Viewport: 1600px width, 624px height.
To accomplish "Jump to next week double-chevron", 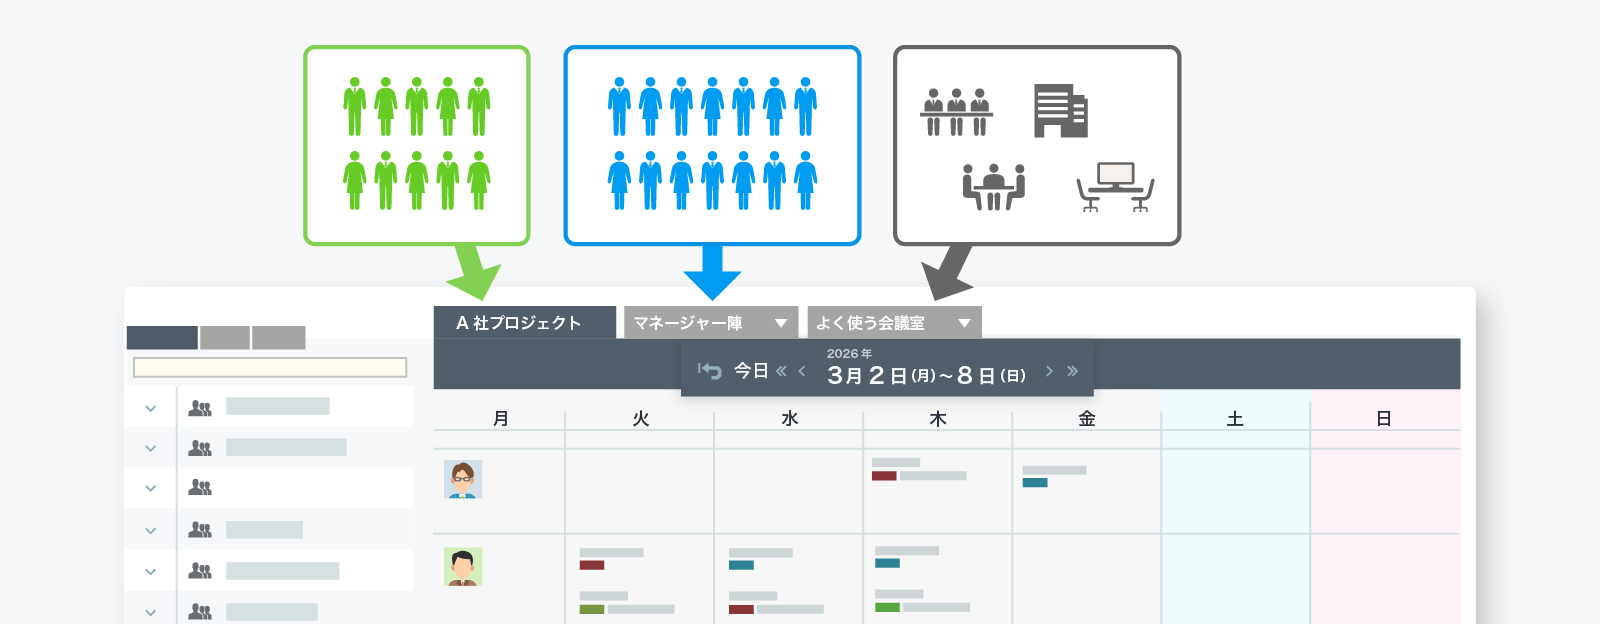I will [x=1072, y=371].
